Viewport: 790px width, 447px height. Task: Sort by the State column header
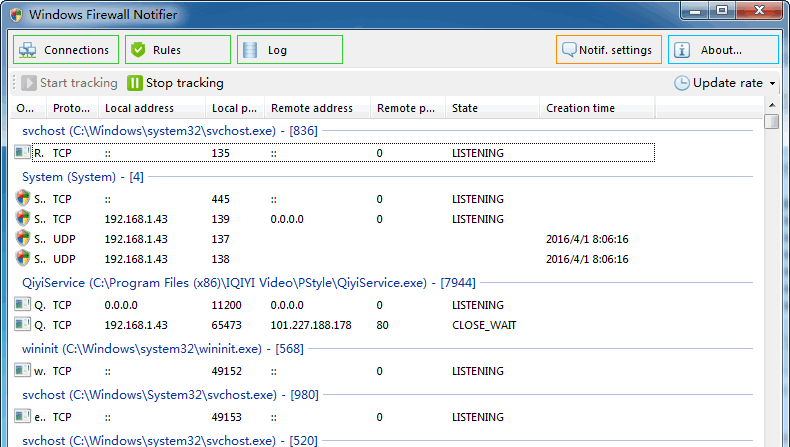click(492, 108)
